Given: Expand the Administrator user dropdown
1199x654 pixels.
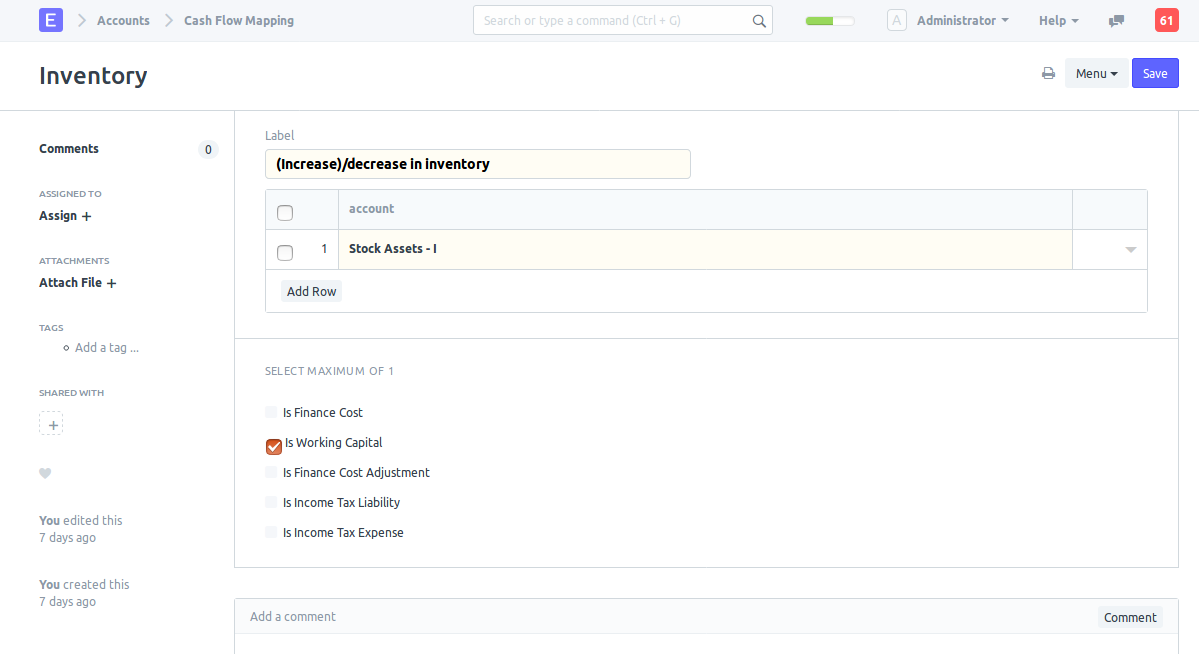Looking at the screenshot, I should 962,20.
